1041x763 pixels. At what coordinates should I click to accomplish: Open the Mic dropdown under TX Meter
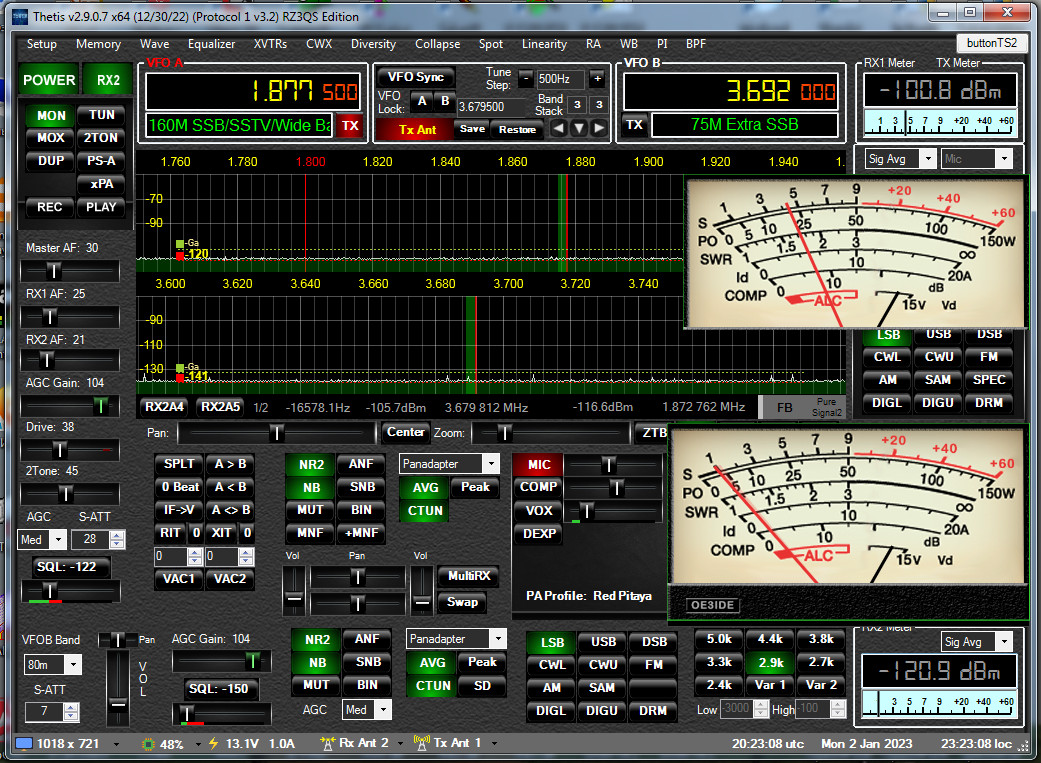point(1004,159)
